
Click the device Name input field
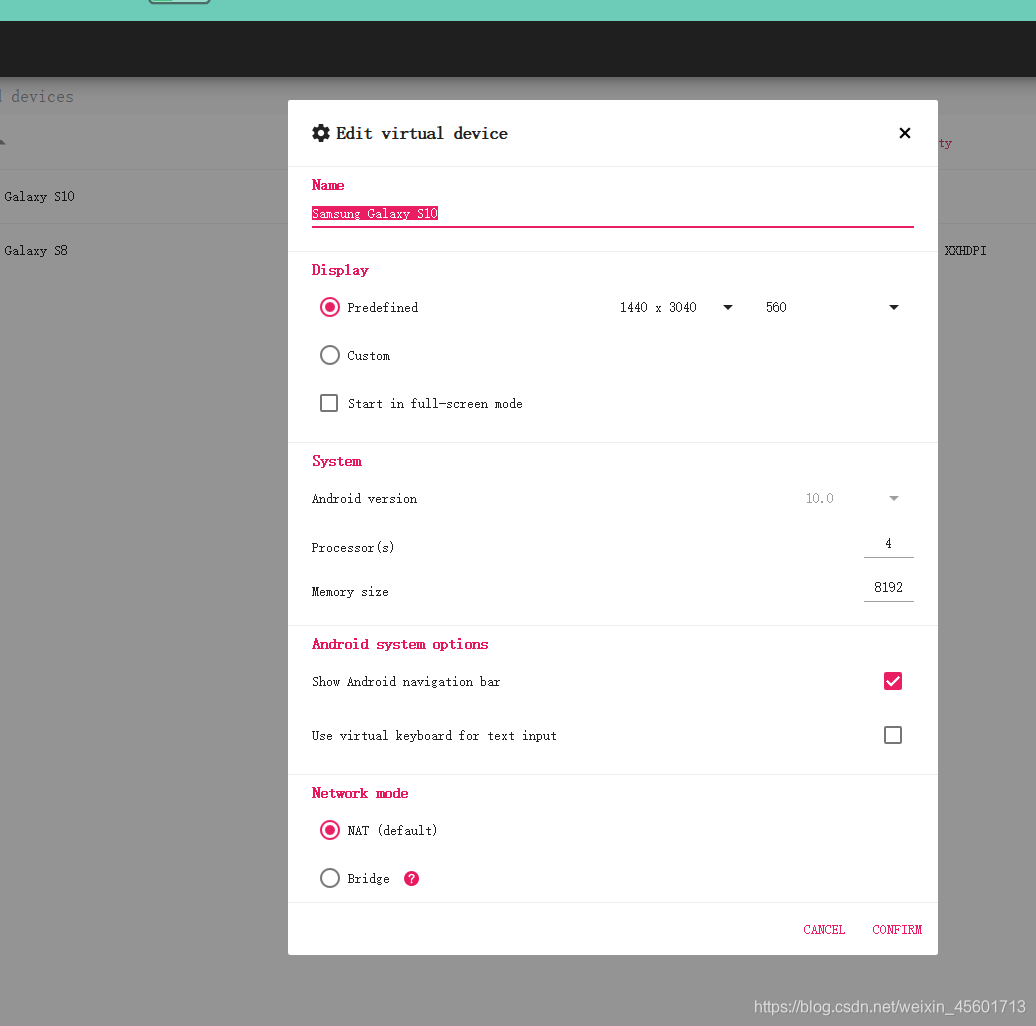(x=612, y=214)
